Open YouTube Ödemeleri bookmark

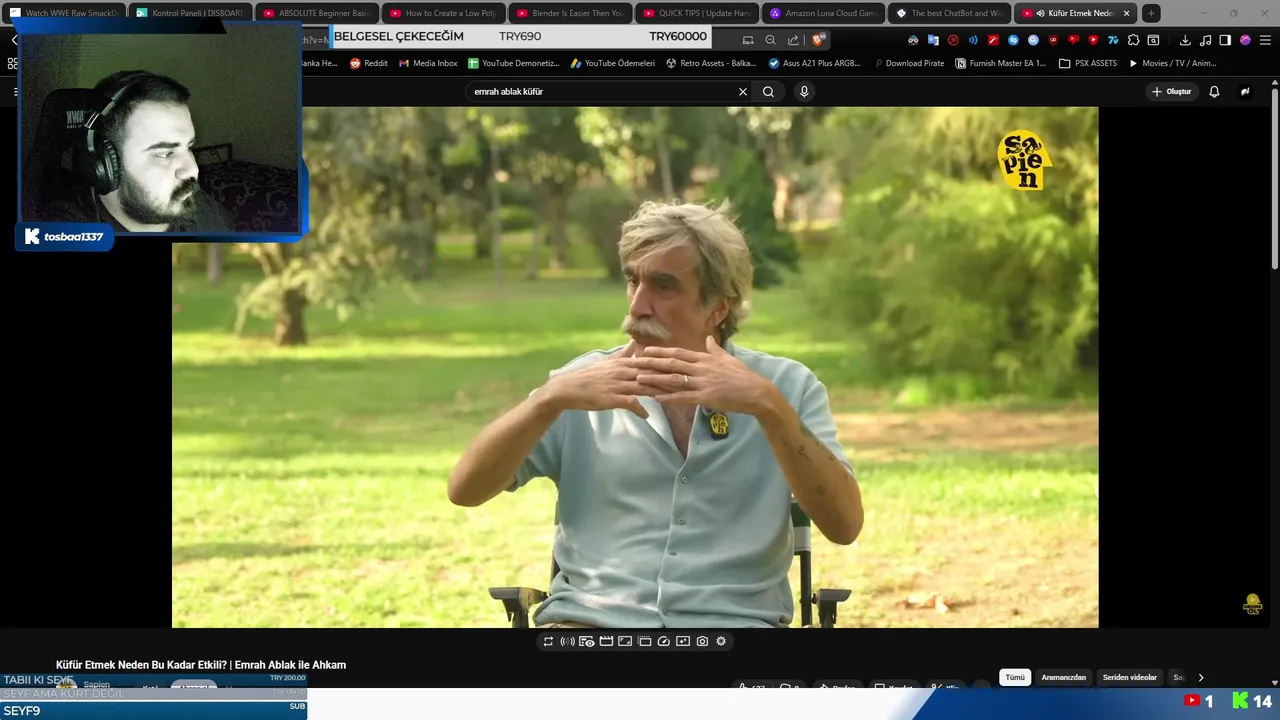(612, 63)
